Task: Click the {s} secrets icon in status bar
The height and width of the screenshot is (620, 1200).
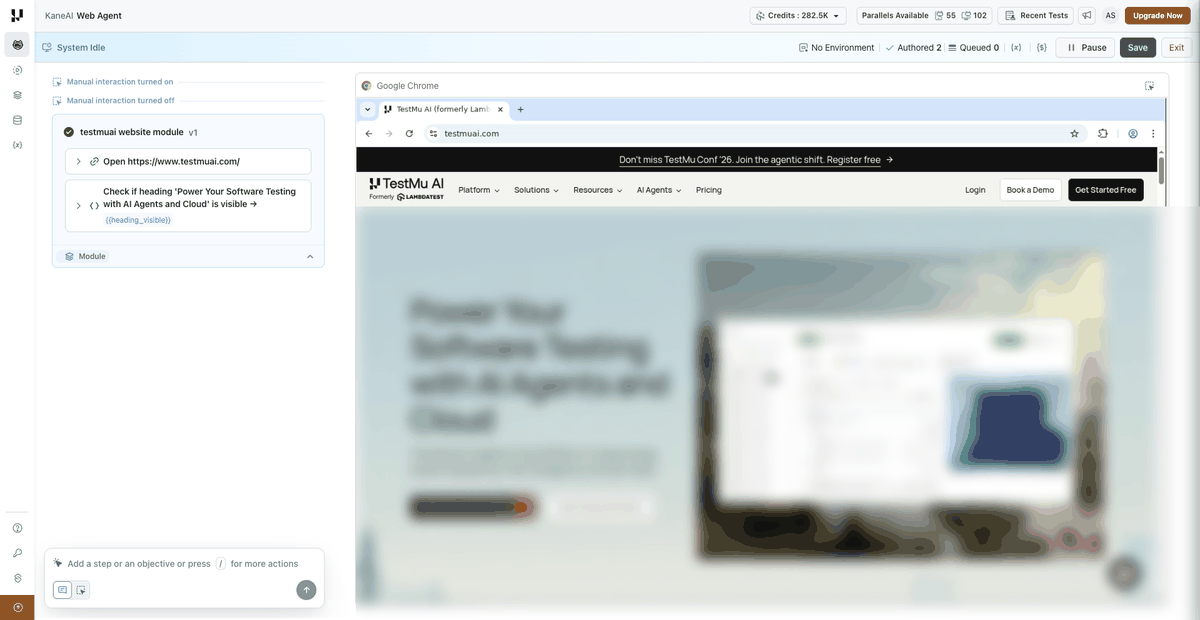Action: point(1041,48)
